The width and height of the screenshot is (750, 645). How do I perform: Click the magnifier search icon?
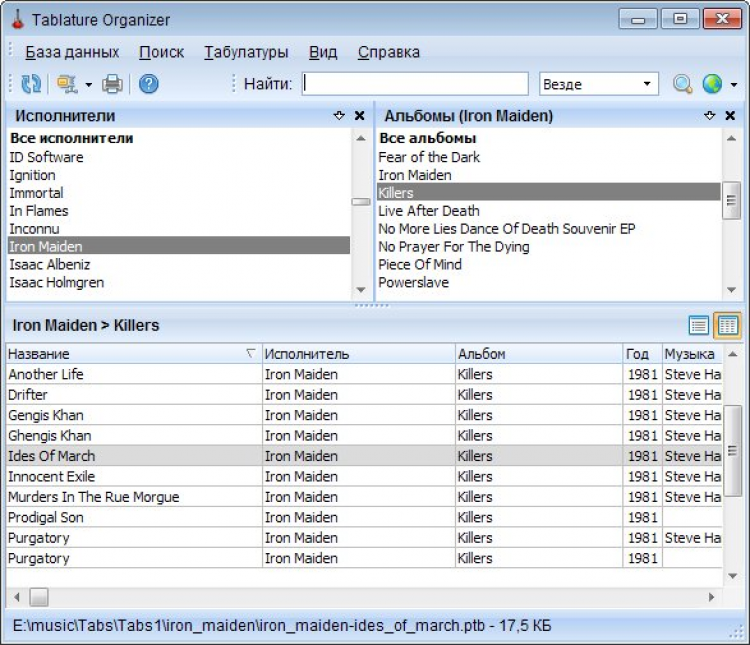click(683, 84)
